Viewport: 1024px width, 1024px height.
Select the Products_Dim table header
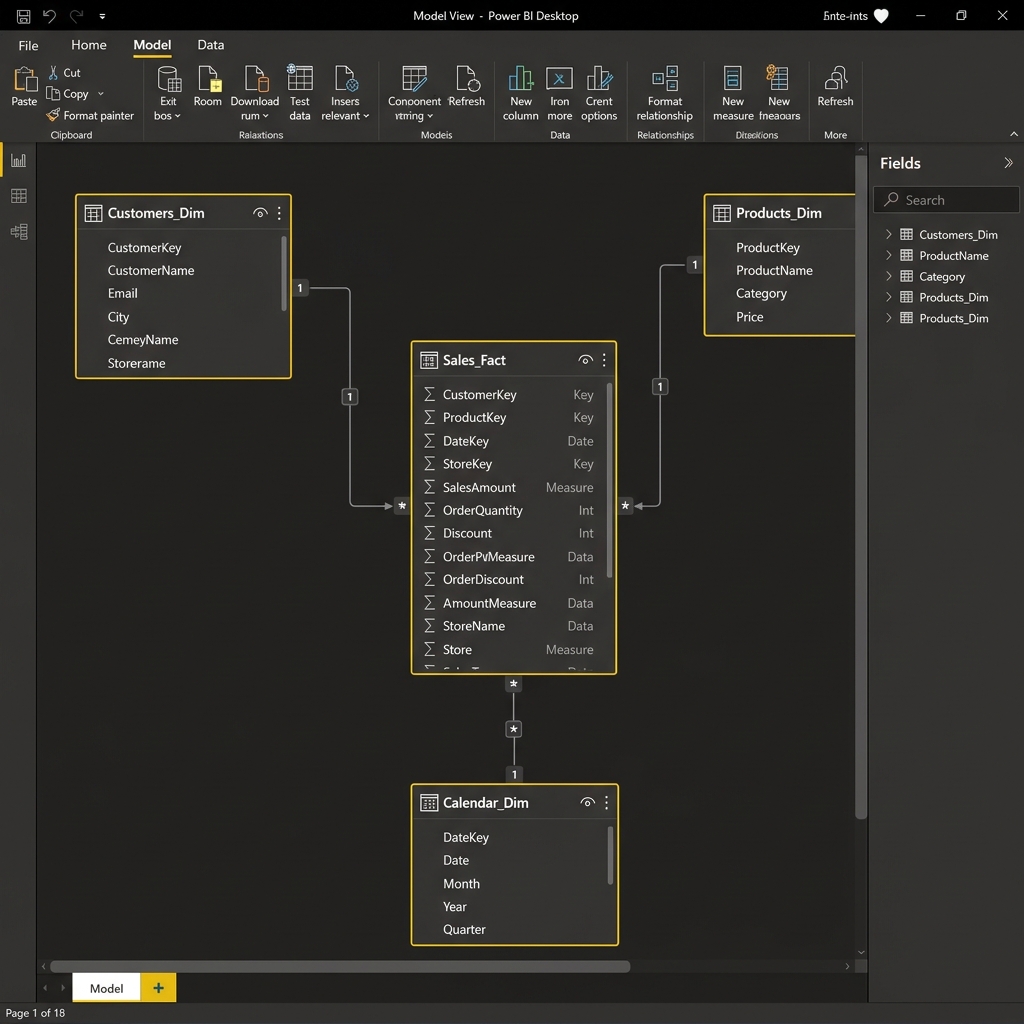[780, 213]
